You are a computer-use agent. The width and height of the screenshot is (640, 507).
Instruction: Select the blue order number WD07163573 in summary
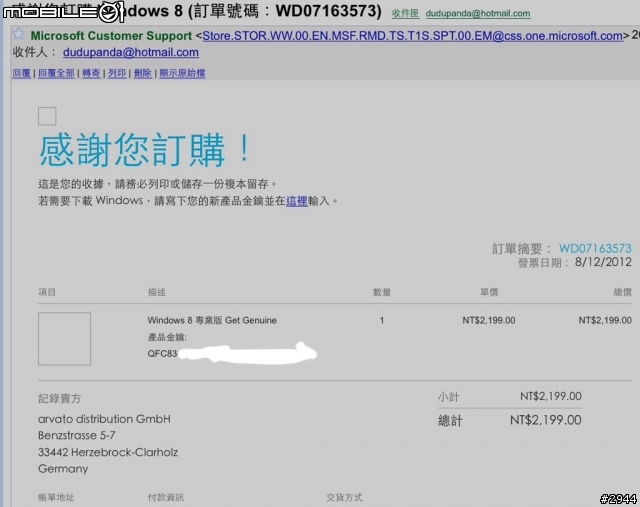coord(595,248)
